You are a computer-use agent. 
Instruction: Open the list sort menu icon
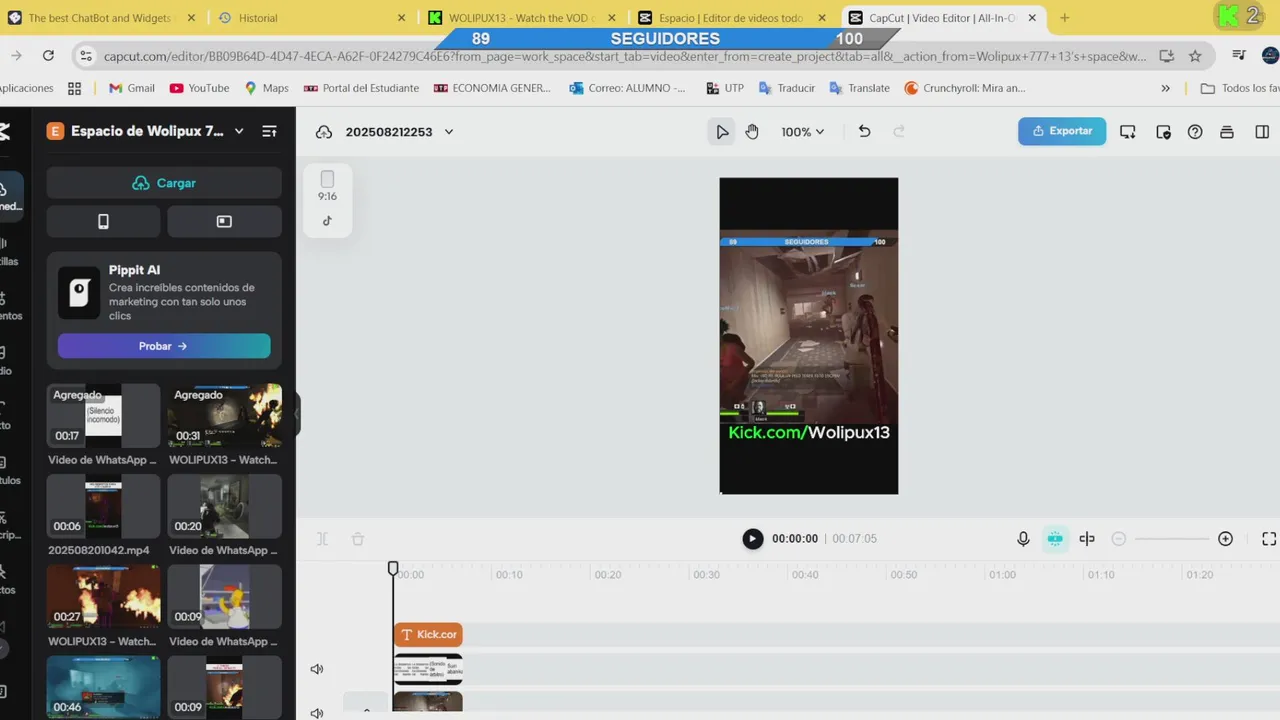click(269, 131)
